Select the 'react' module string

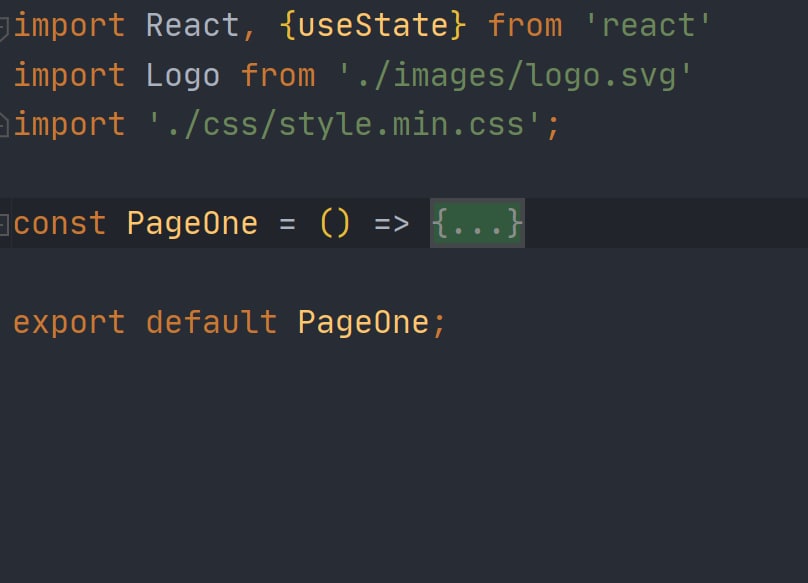click(648, 26)
